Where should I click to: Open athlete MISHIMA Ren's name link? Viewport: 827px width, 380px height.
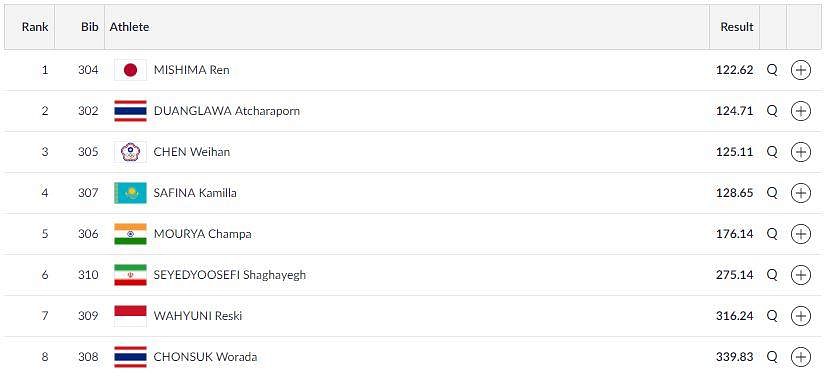tap(191, 70)
